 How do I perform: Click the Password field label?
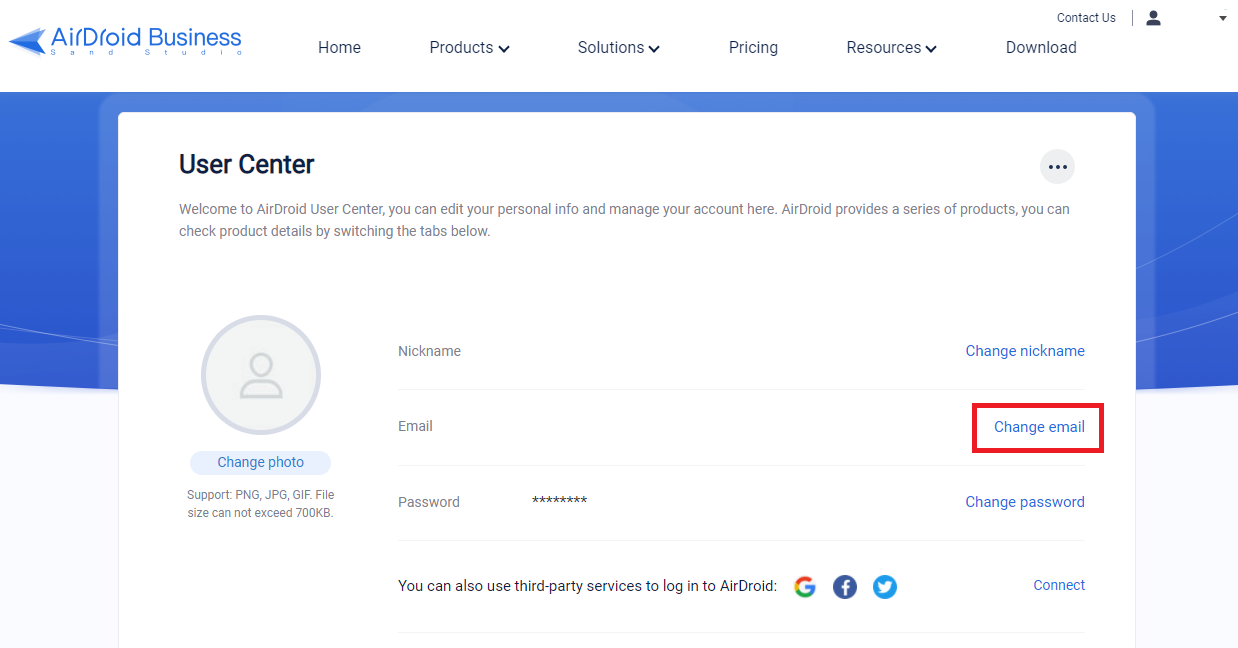click(429, 502)
